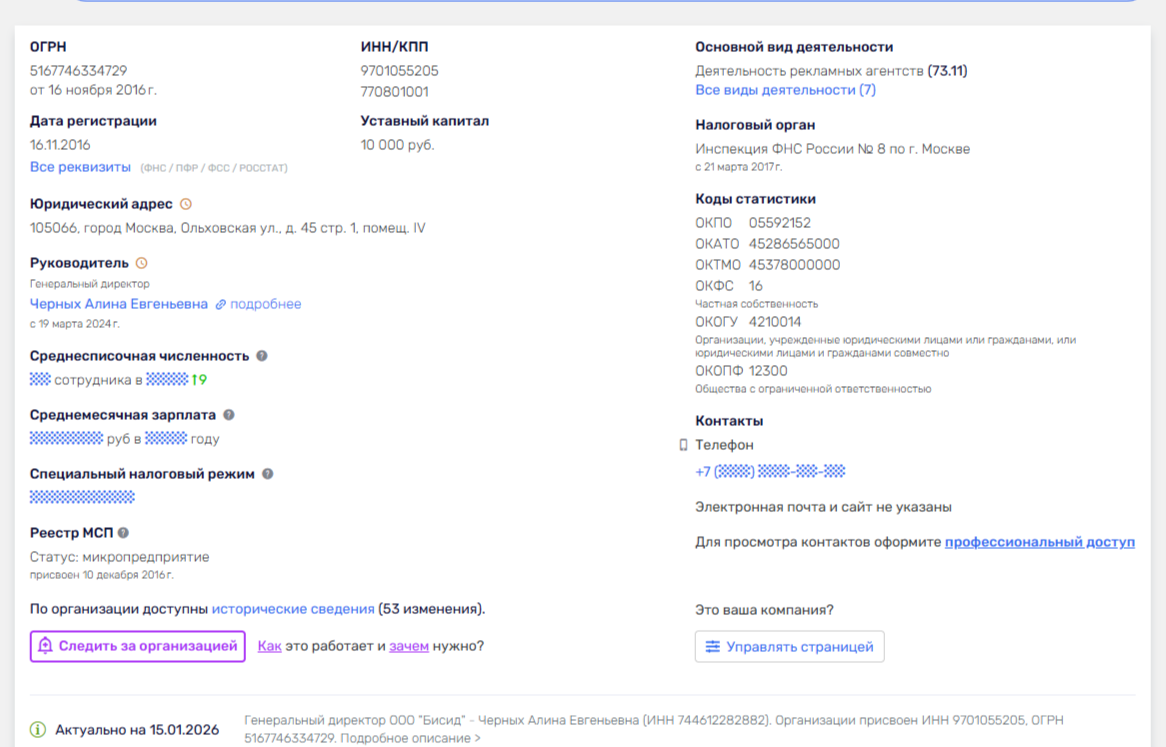
Task: Click the help icon beside Среднемесячная зарплата
Action: coord(229,415)
